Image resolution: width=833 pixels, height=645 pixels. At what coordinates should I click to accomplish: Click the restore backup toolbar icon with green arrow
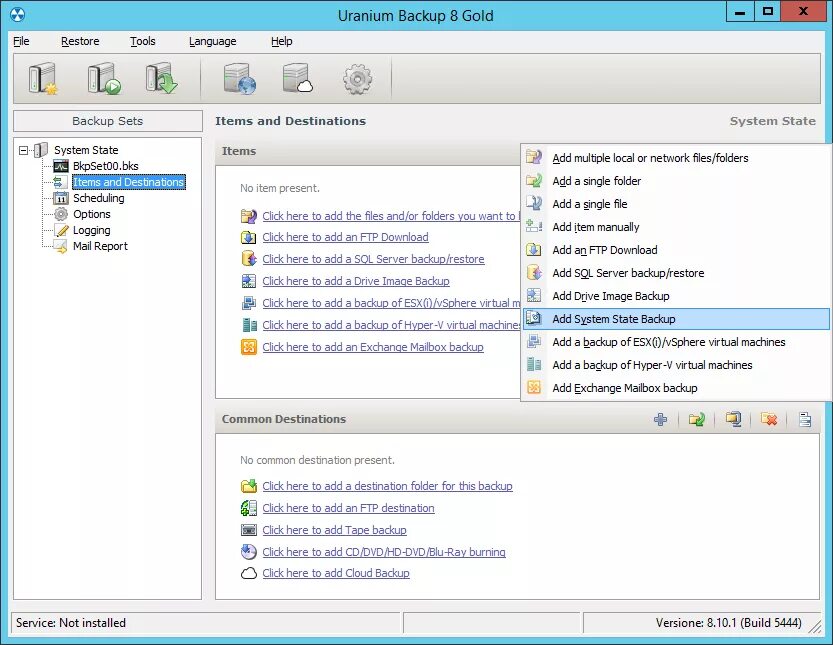(162, 79)
